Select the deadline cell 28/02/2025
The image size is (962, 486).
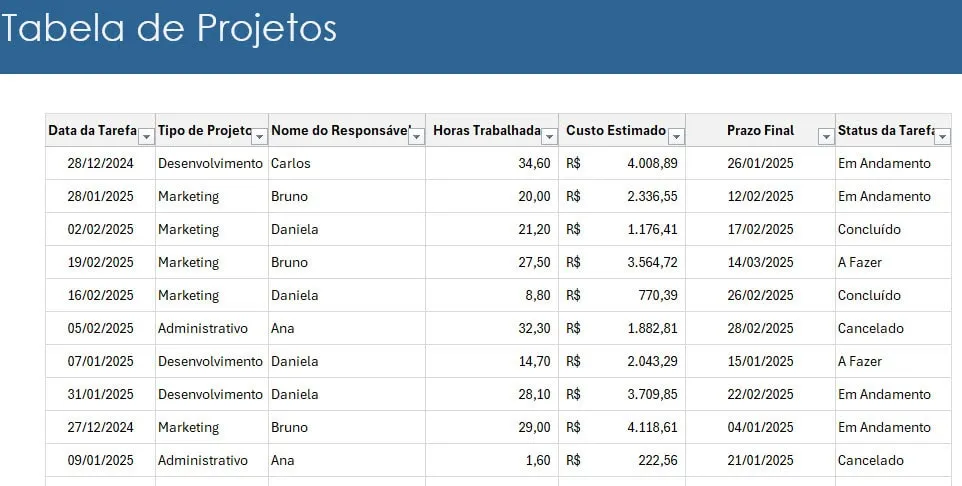[760, 328]
